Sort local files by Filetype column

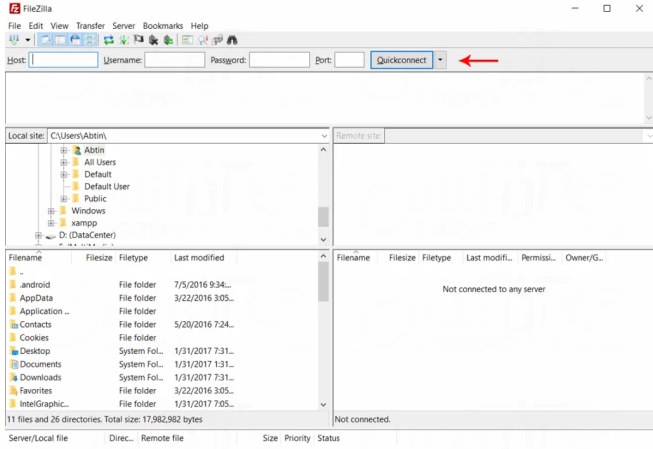(133, 258)
